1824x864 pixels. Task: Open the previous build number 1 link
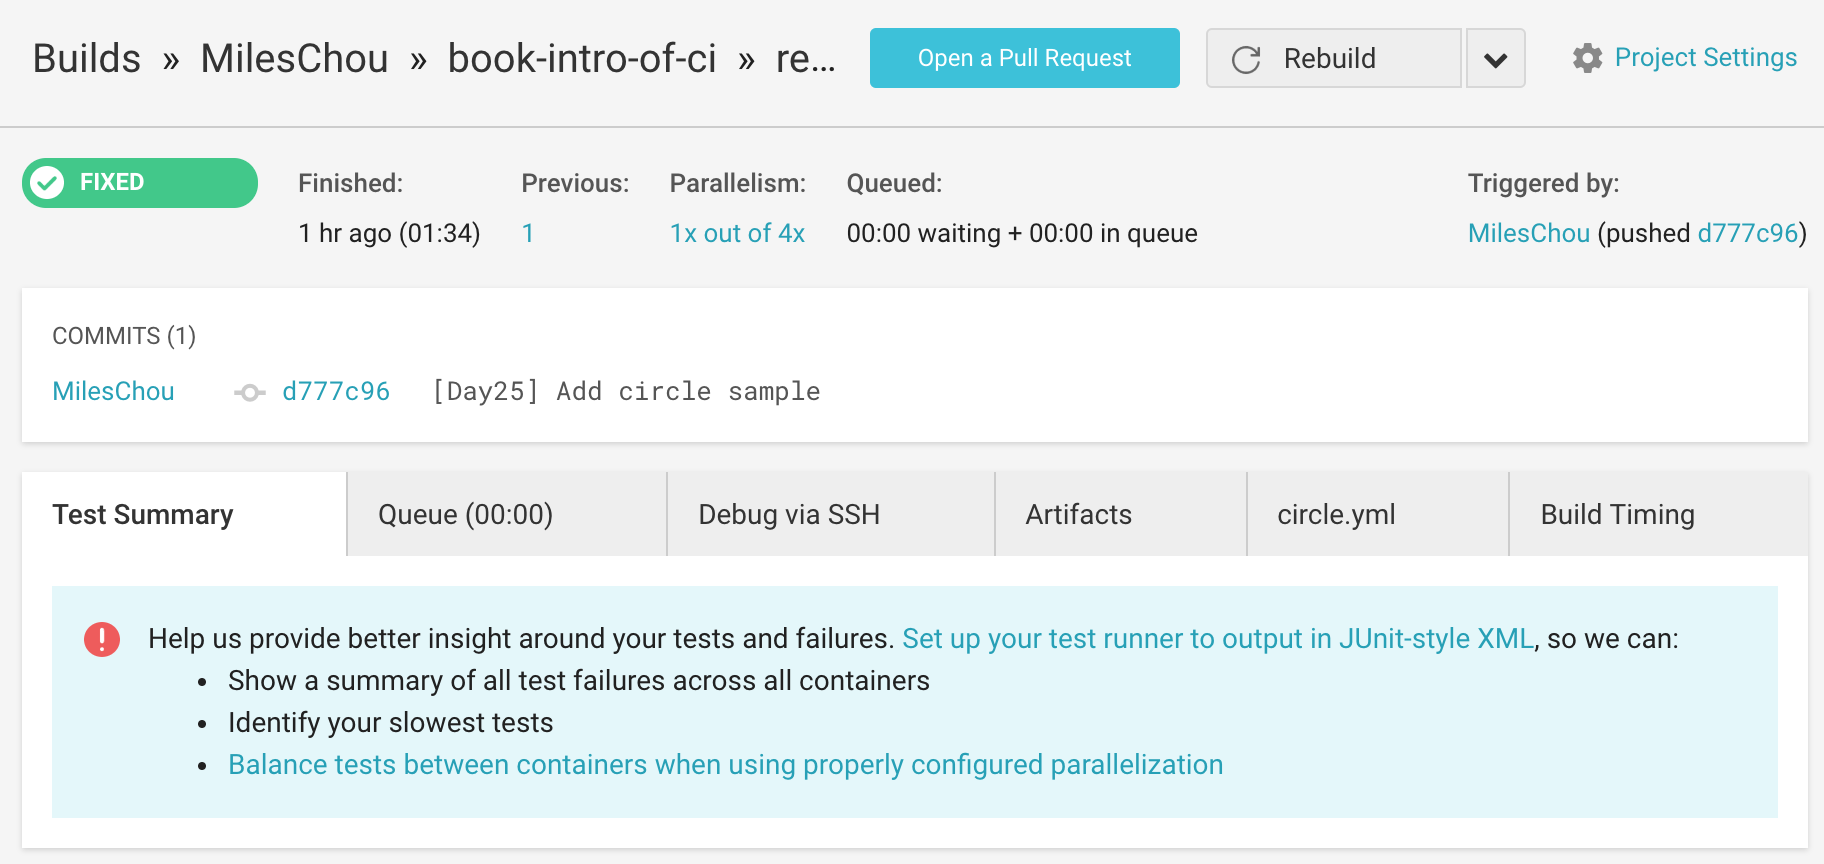(528, 233)
